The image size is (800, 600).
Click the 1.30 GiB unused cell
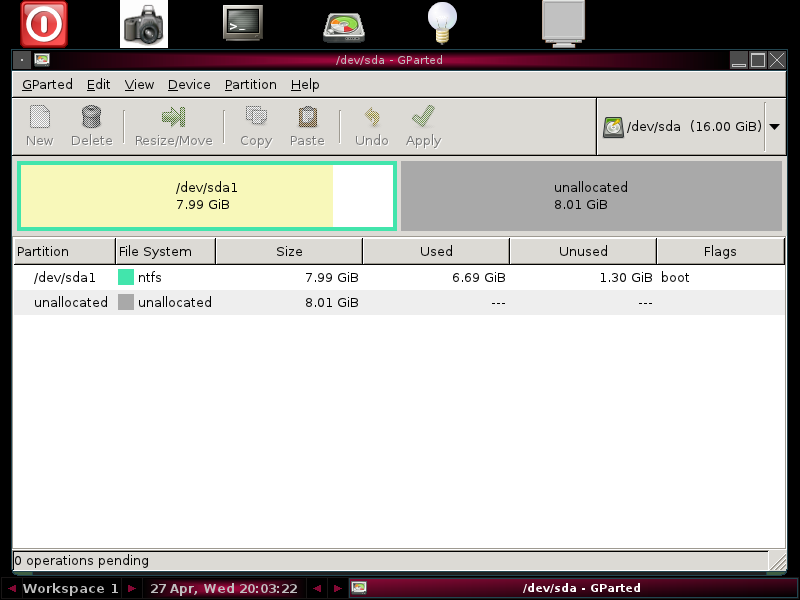626,277
